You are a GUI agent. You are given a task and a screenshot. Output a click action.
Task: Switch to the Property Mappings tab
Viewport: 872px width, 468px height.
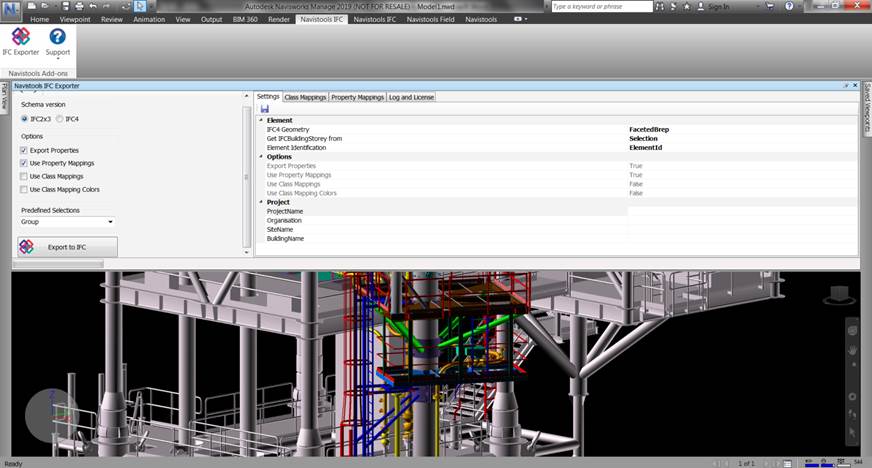(357, 97)
